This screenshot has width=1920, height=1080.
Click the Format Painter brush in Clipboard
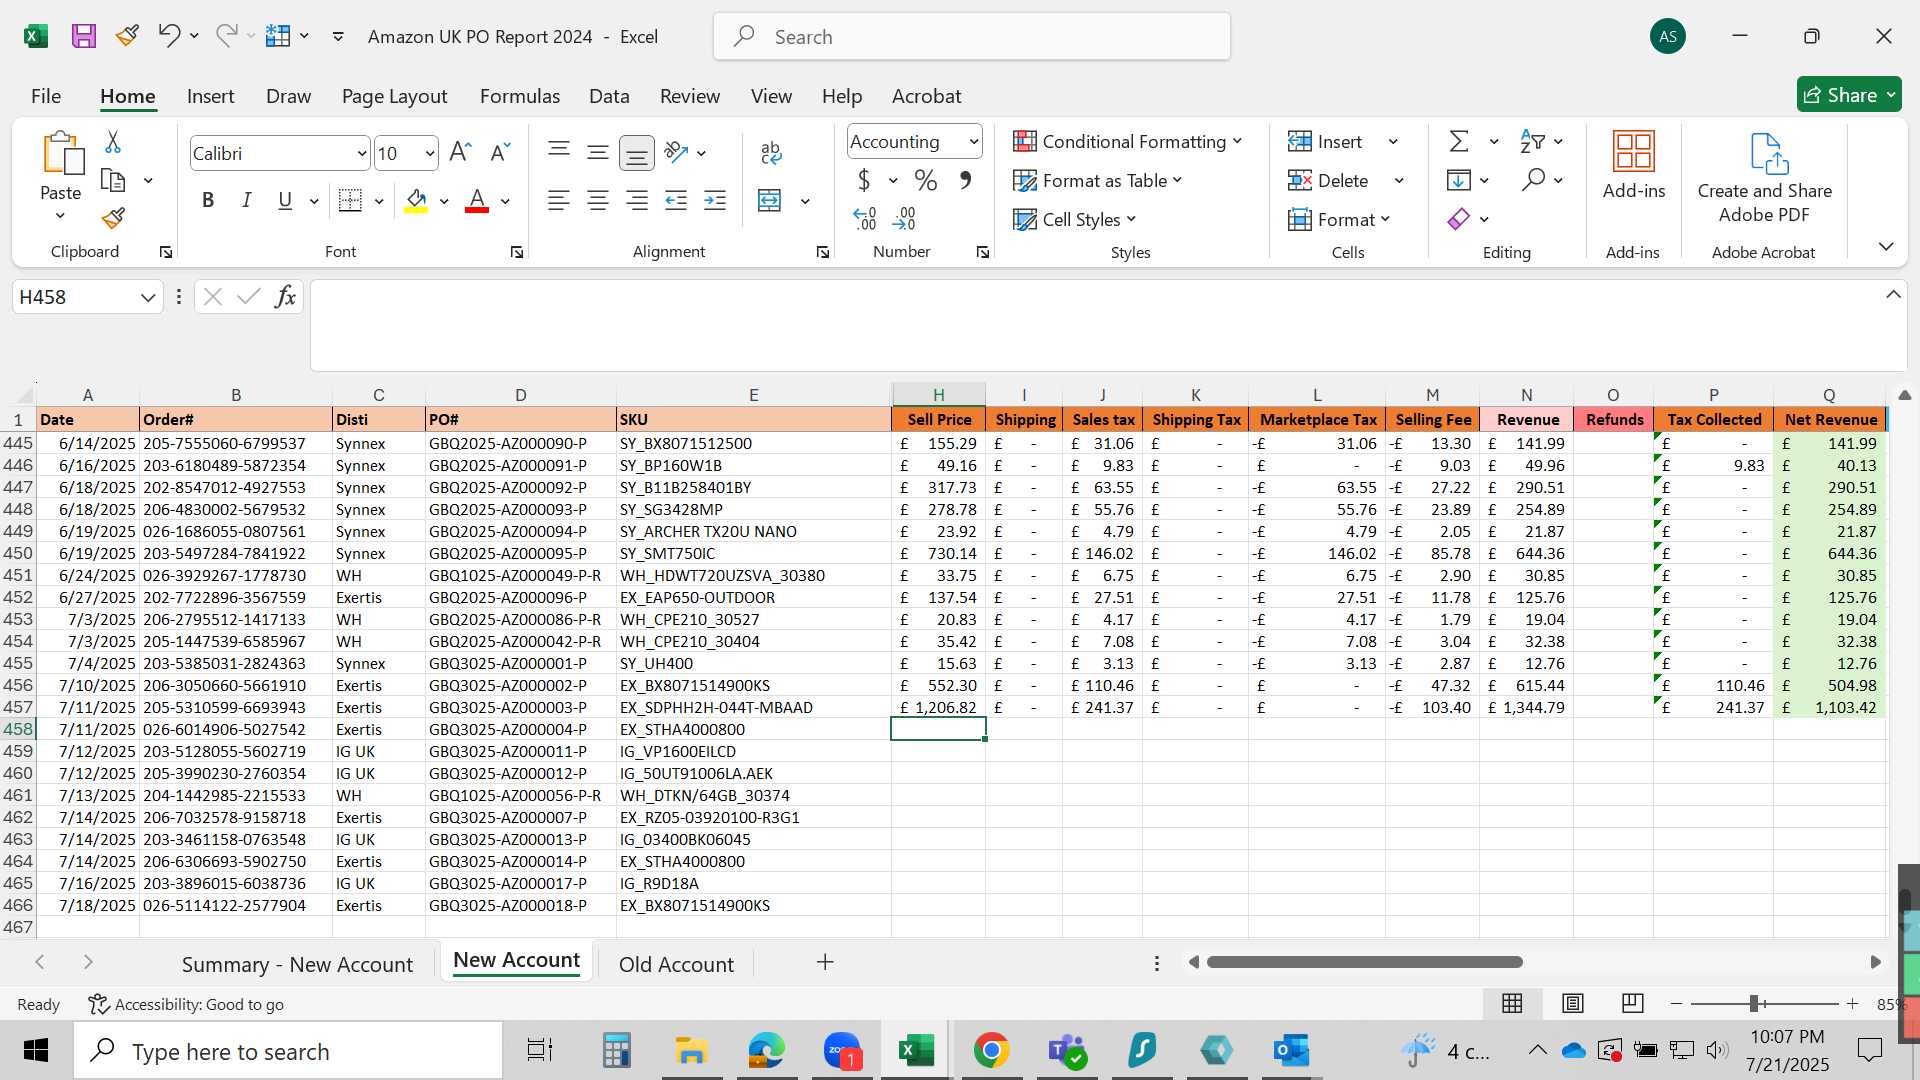(x=113, y=218)
